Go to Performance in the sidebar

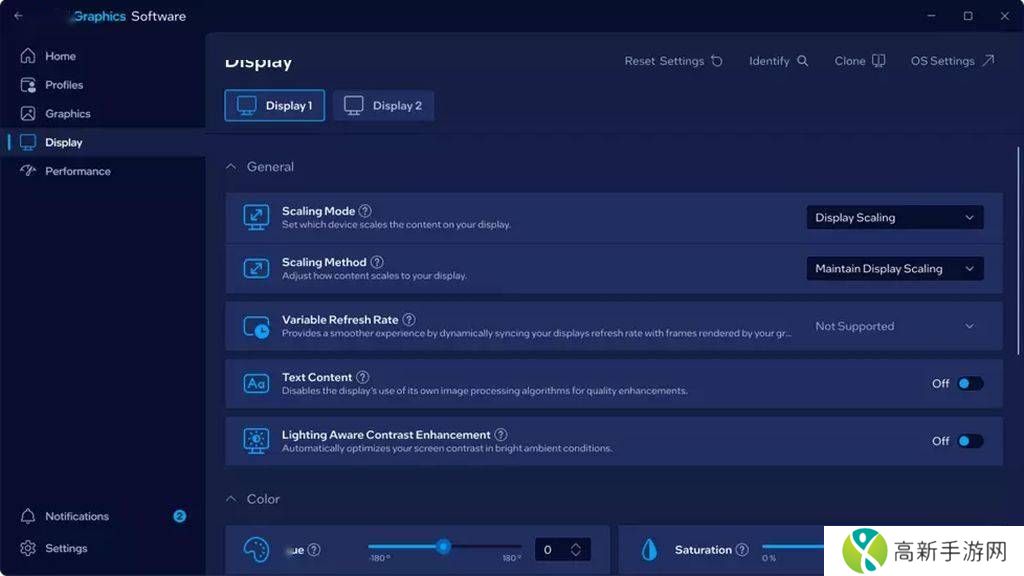click(x=77, y=171)
